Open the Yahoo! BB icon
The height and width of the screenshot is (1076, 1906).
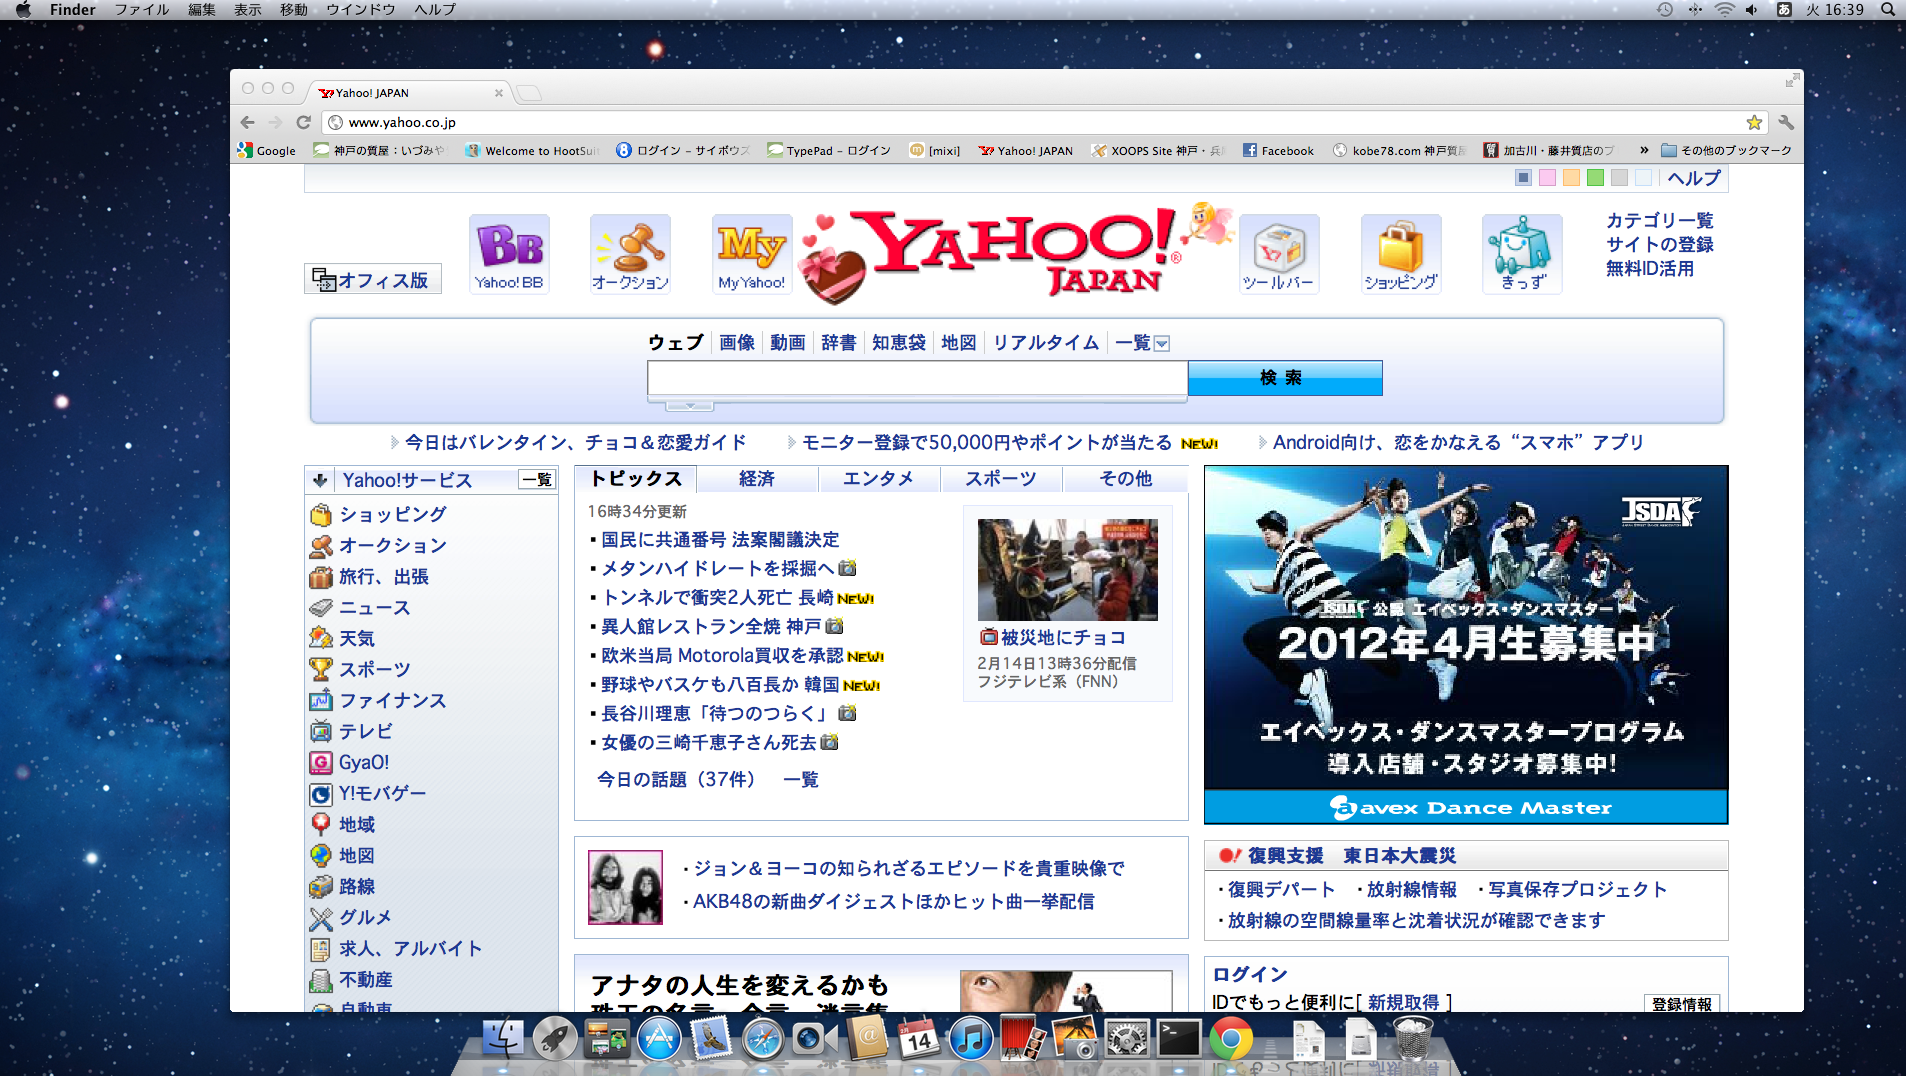pos(509,254)
